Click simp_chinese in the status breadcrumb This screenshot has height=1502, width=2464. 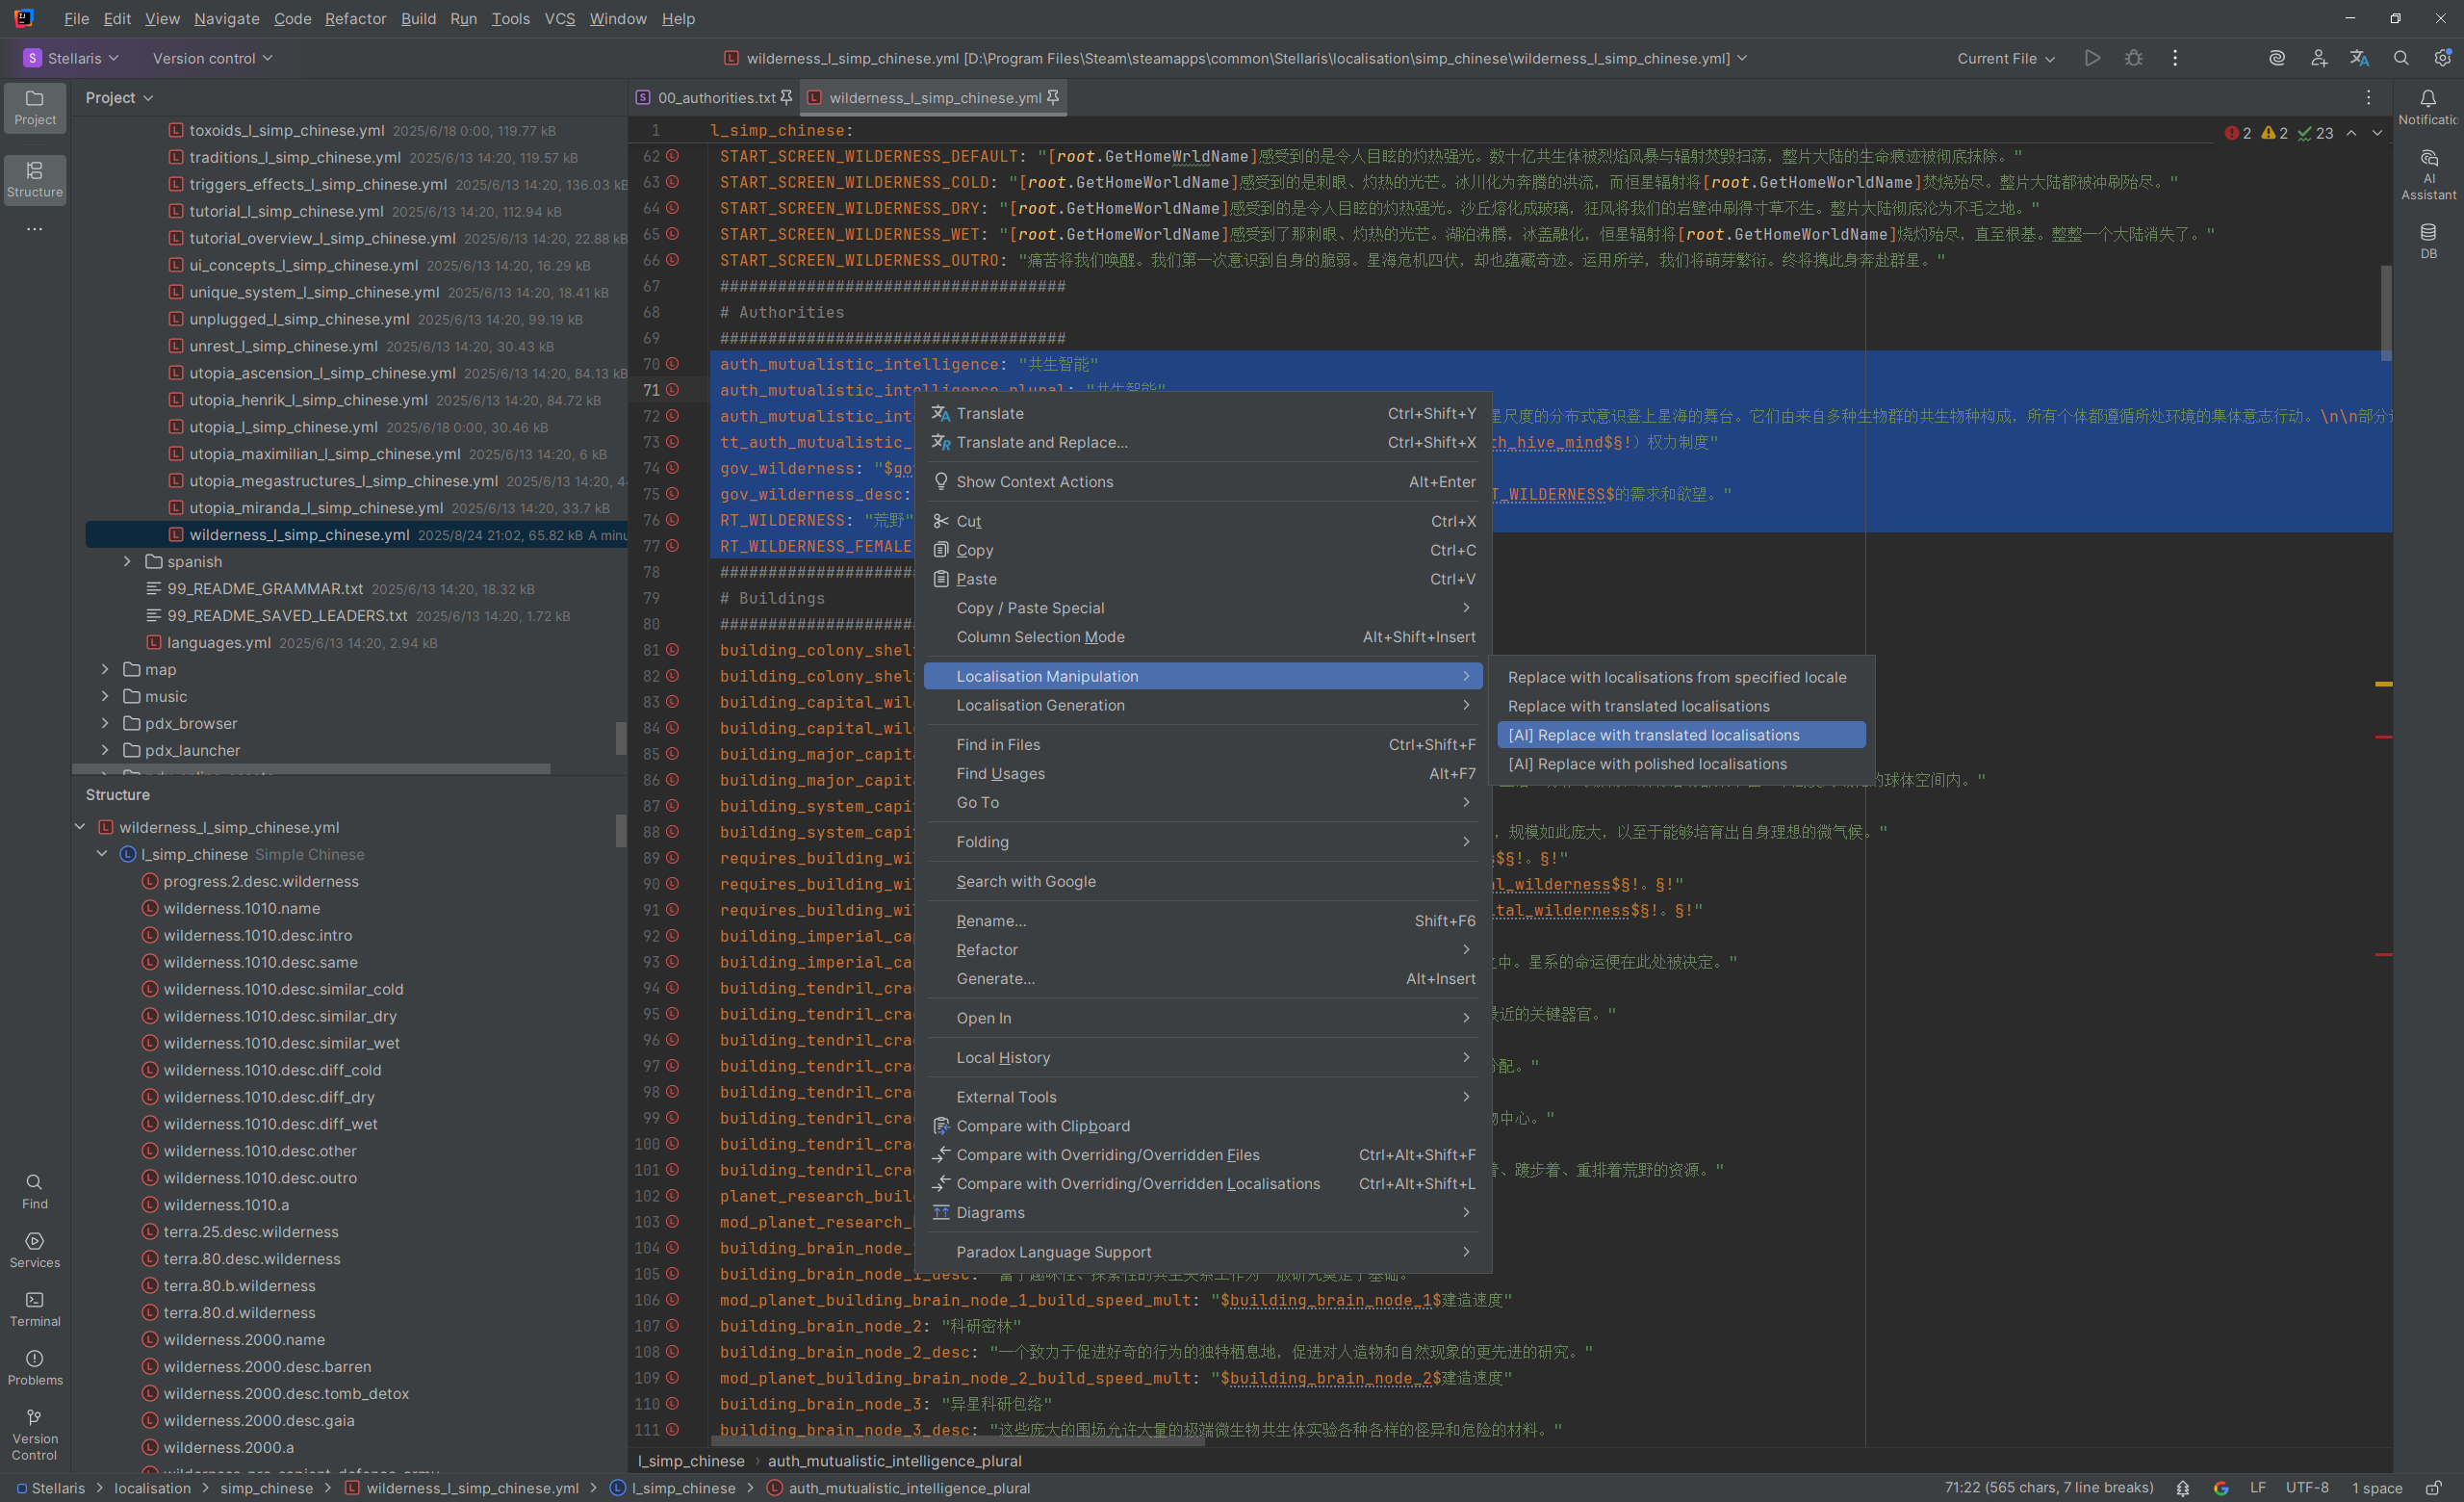(266, 1488)
